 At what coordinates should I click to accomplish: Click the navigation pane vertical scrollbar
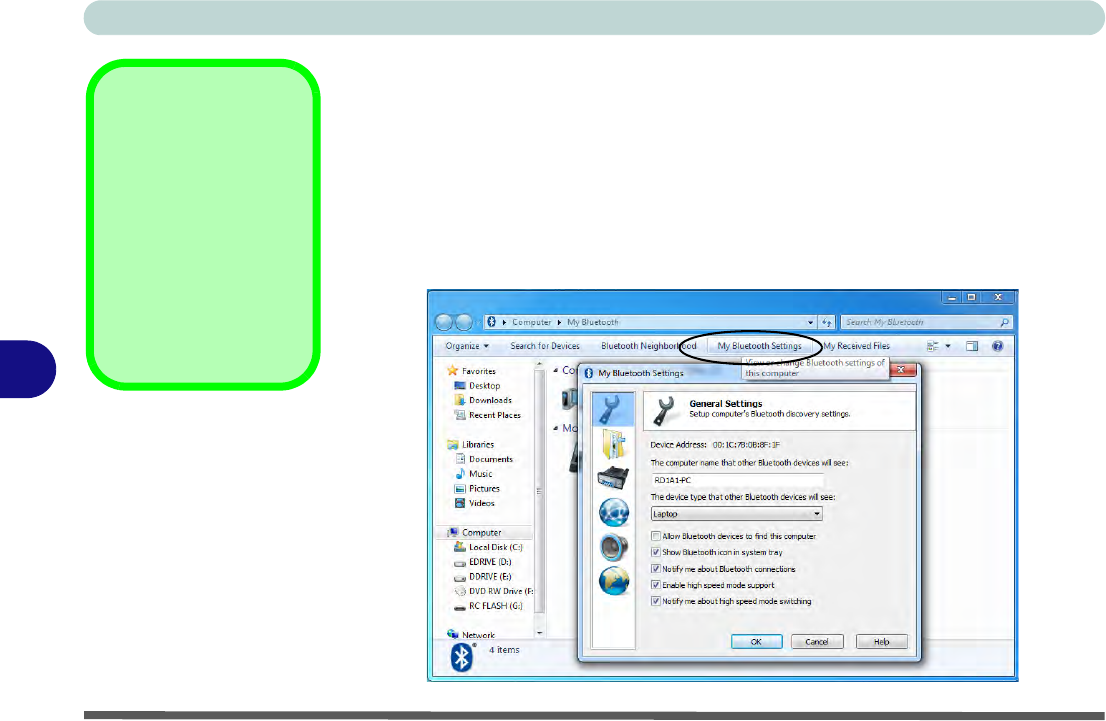pos(540,497)
